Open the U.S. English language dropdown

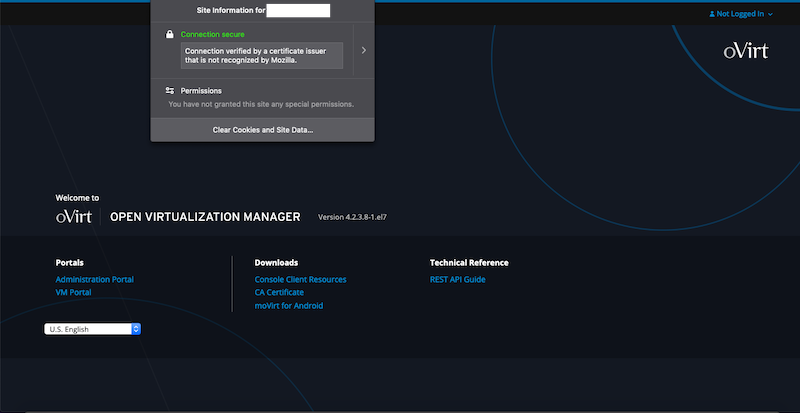coord(92,329)
